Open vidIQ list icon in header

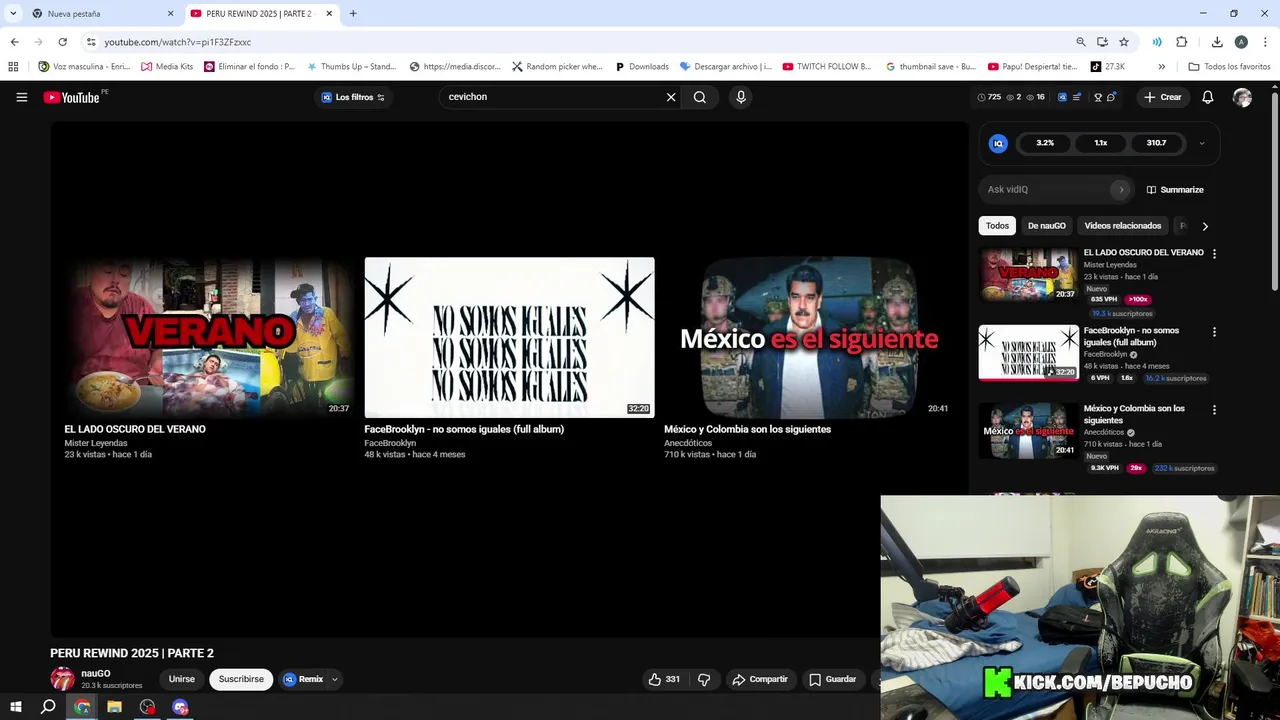pyautogui.click(x=1077, y=97)
